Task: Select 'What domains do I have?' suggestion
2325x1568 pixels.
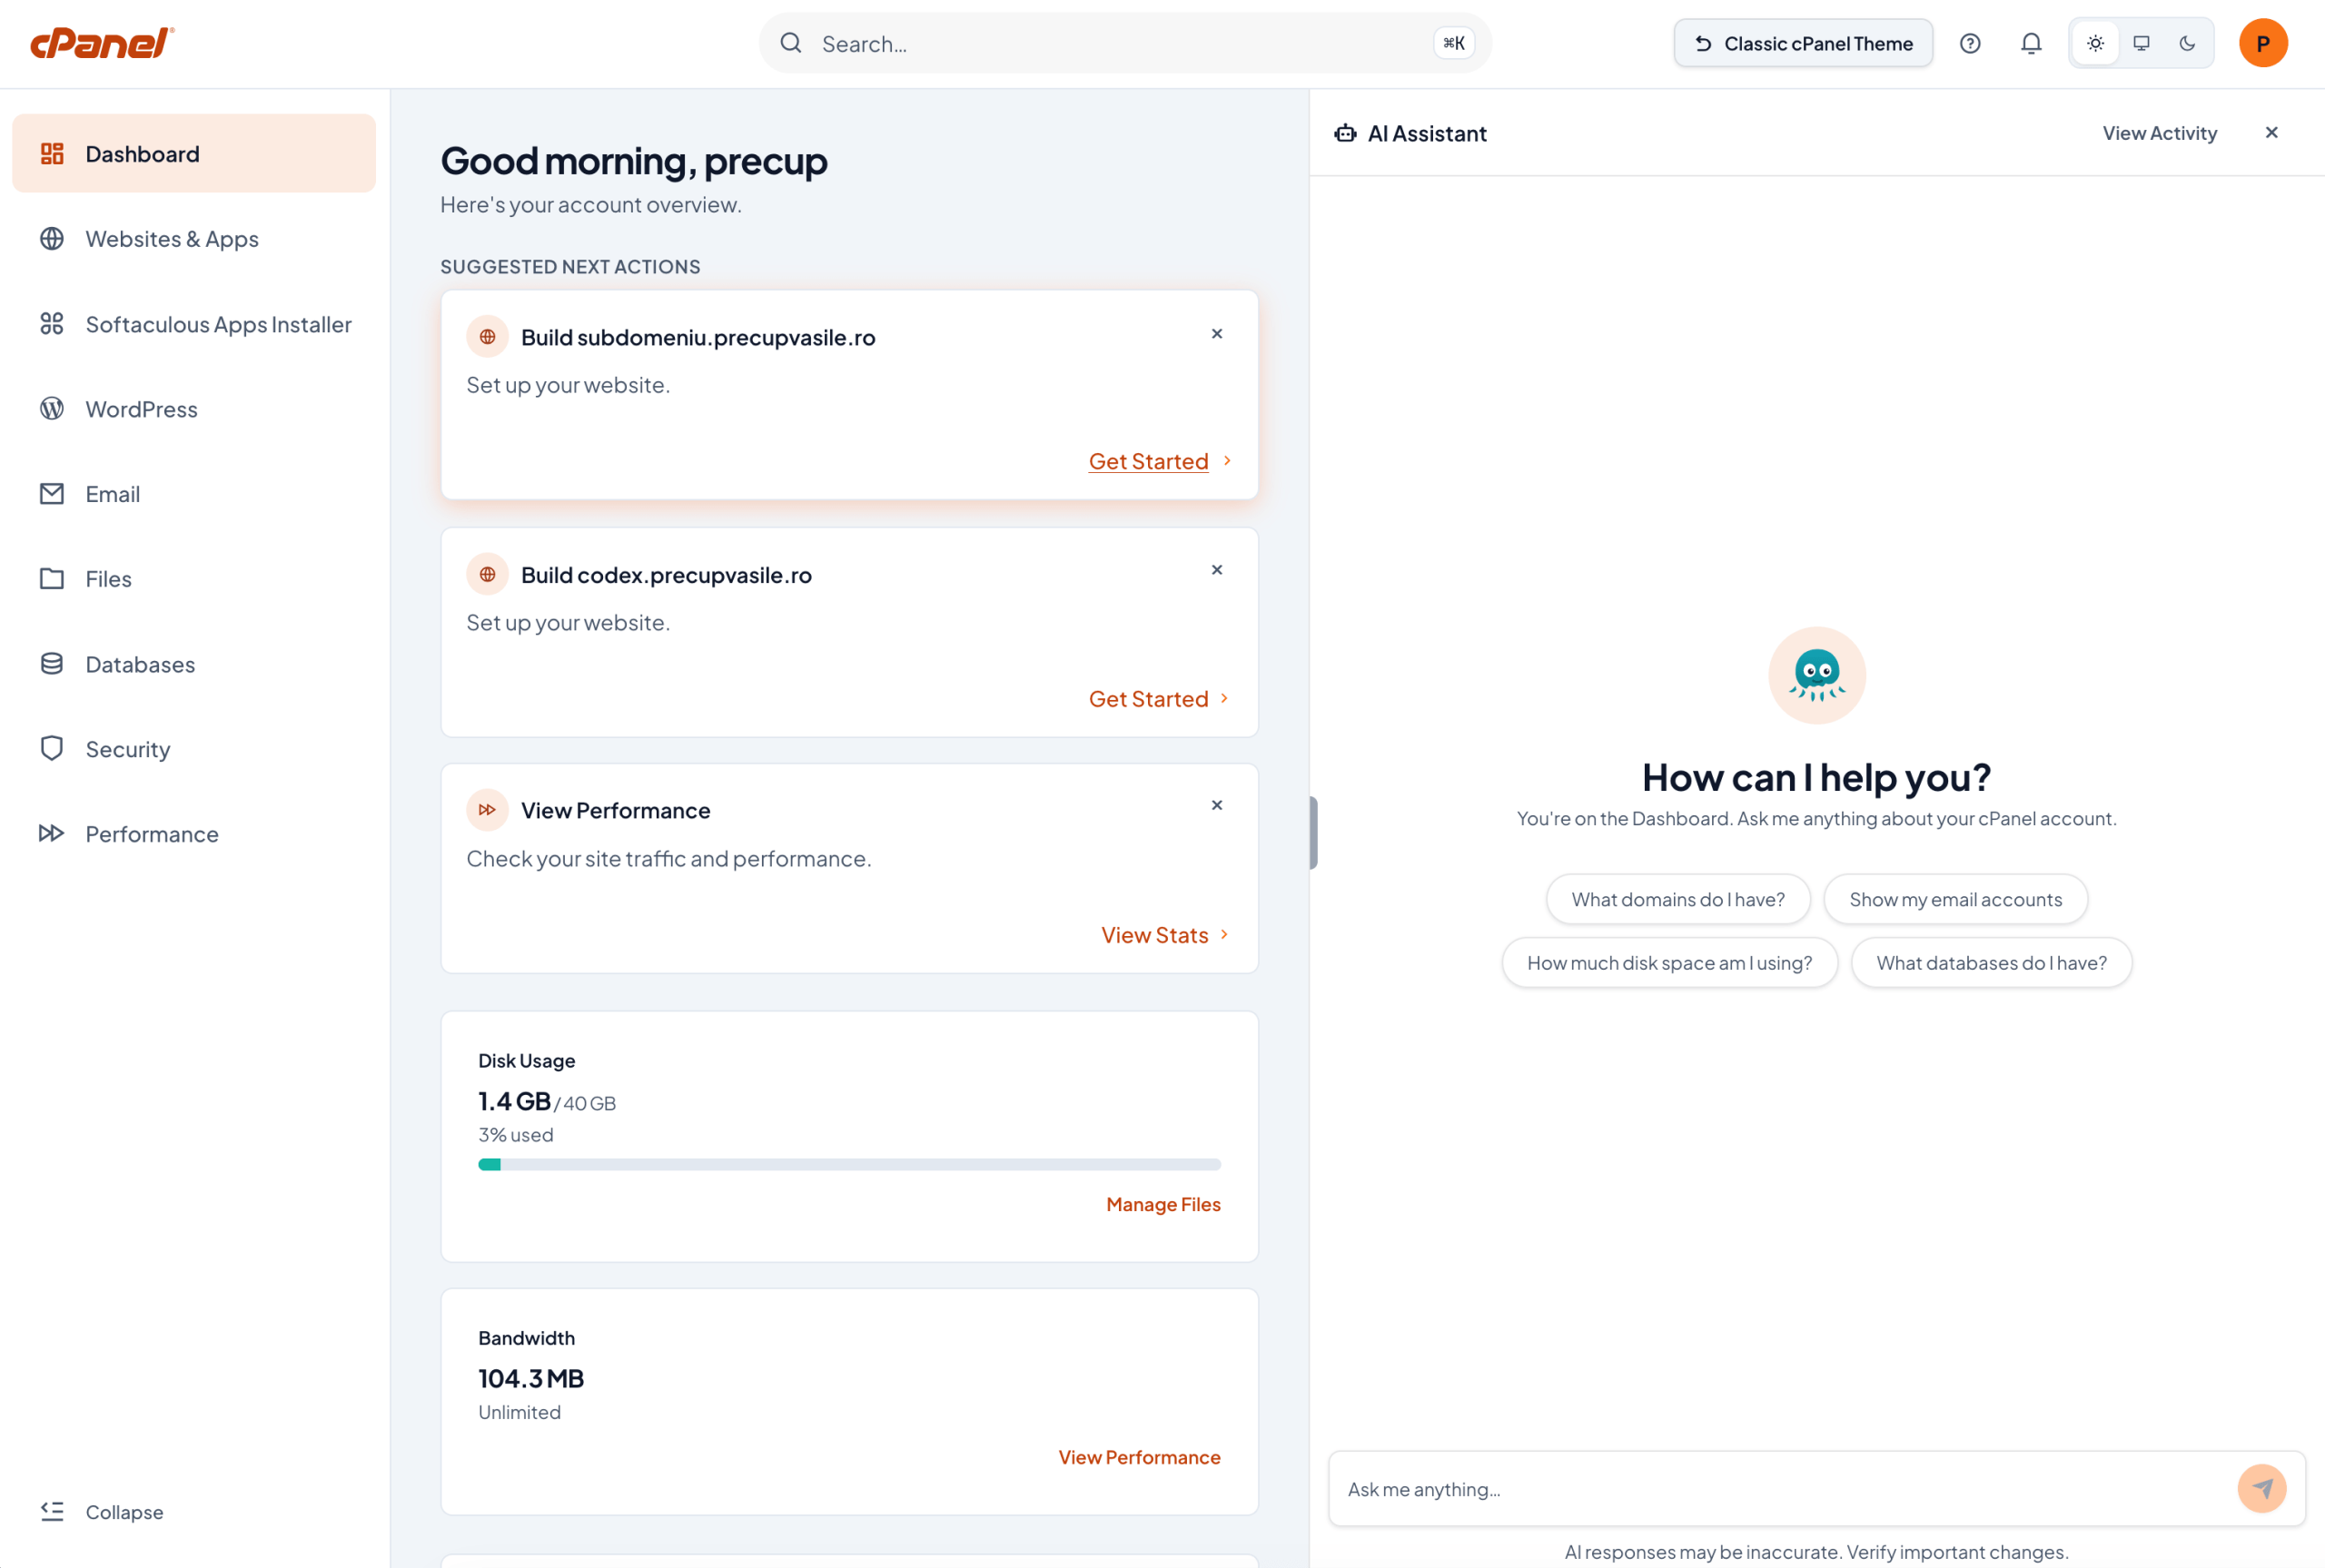Action: pos(1677,899)
